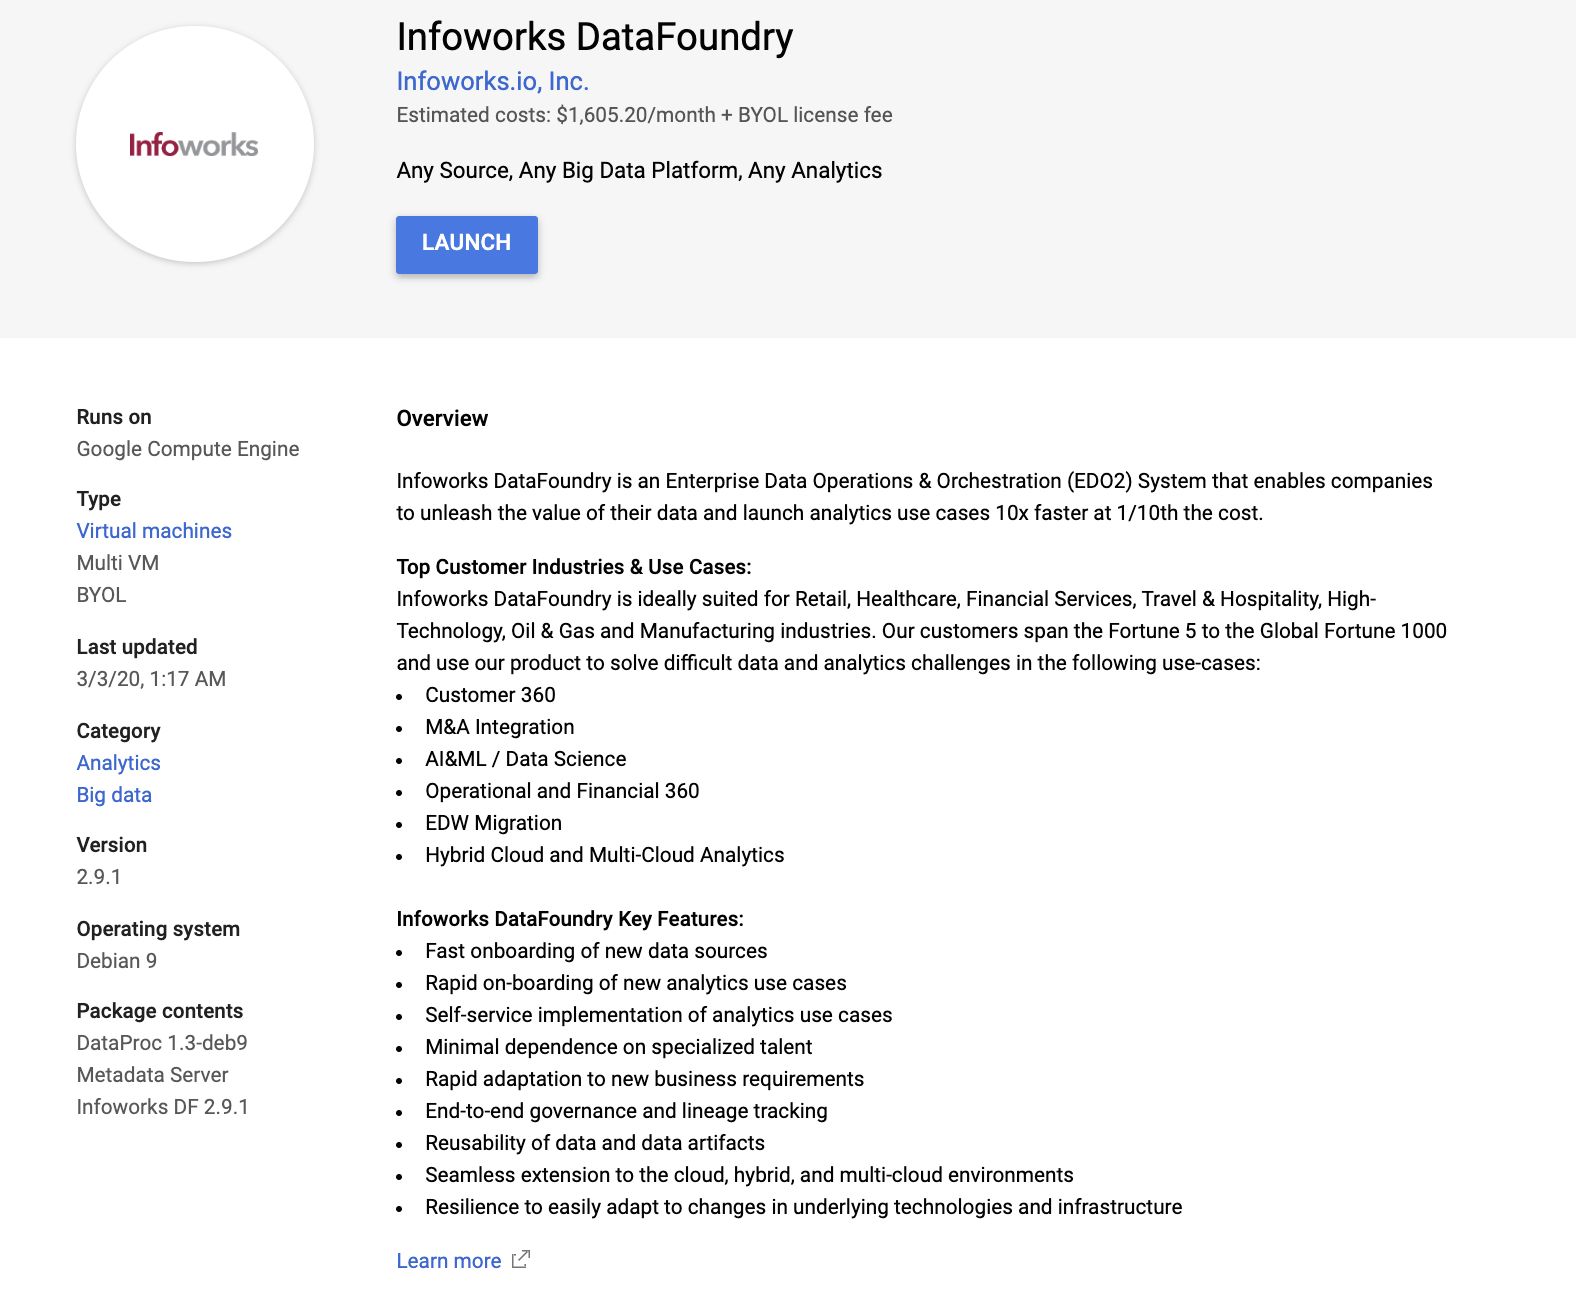
Task: Click Hybrid Cloud and Multi-Cloud Analytics bullet
Action: coord(604,855)
